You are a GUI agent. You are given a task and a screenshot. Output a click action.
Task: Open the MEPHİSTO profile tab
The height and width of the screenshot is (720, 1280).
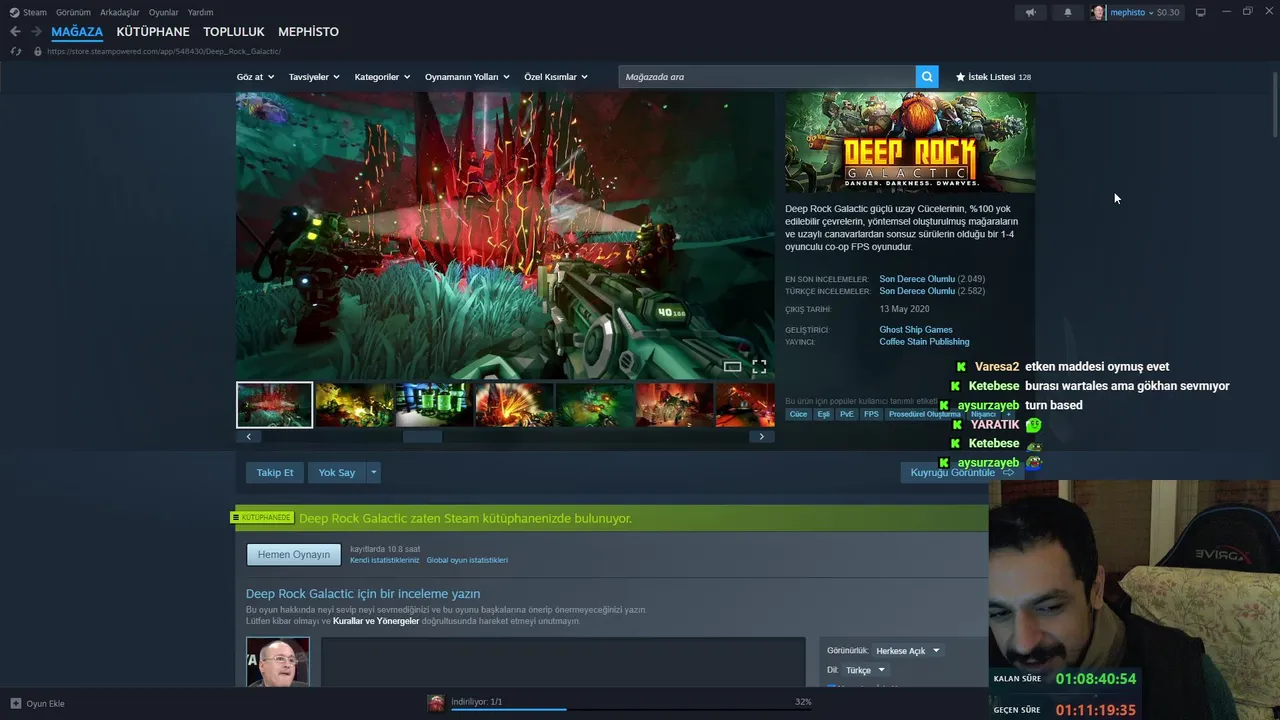pyautogui.click(x=308, y=32)
